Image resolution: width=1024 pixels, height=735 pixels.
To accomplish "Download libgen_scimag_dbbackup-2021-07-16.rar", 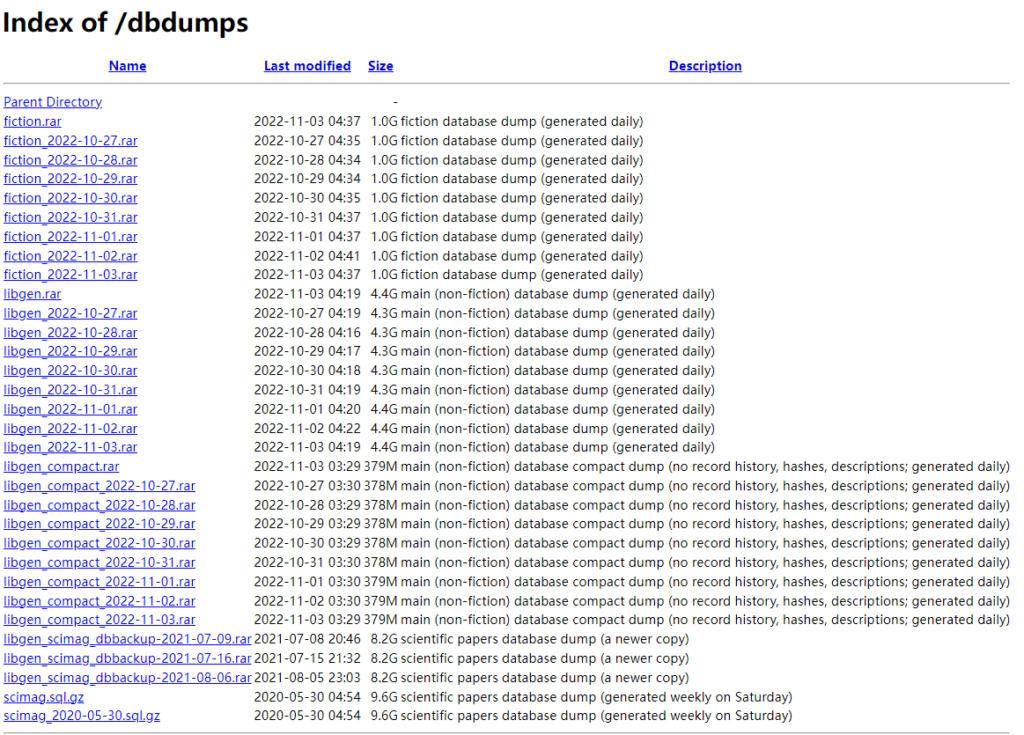I will 127,659.
